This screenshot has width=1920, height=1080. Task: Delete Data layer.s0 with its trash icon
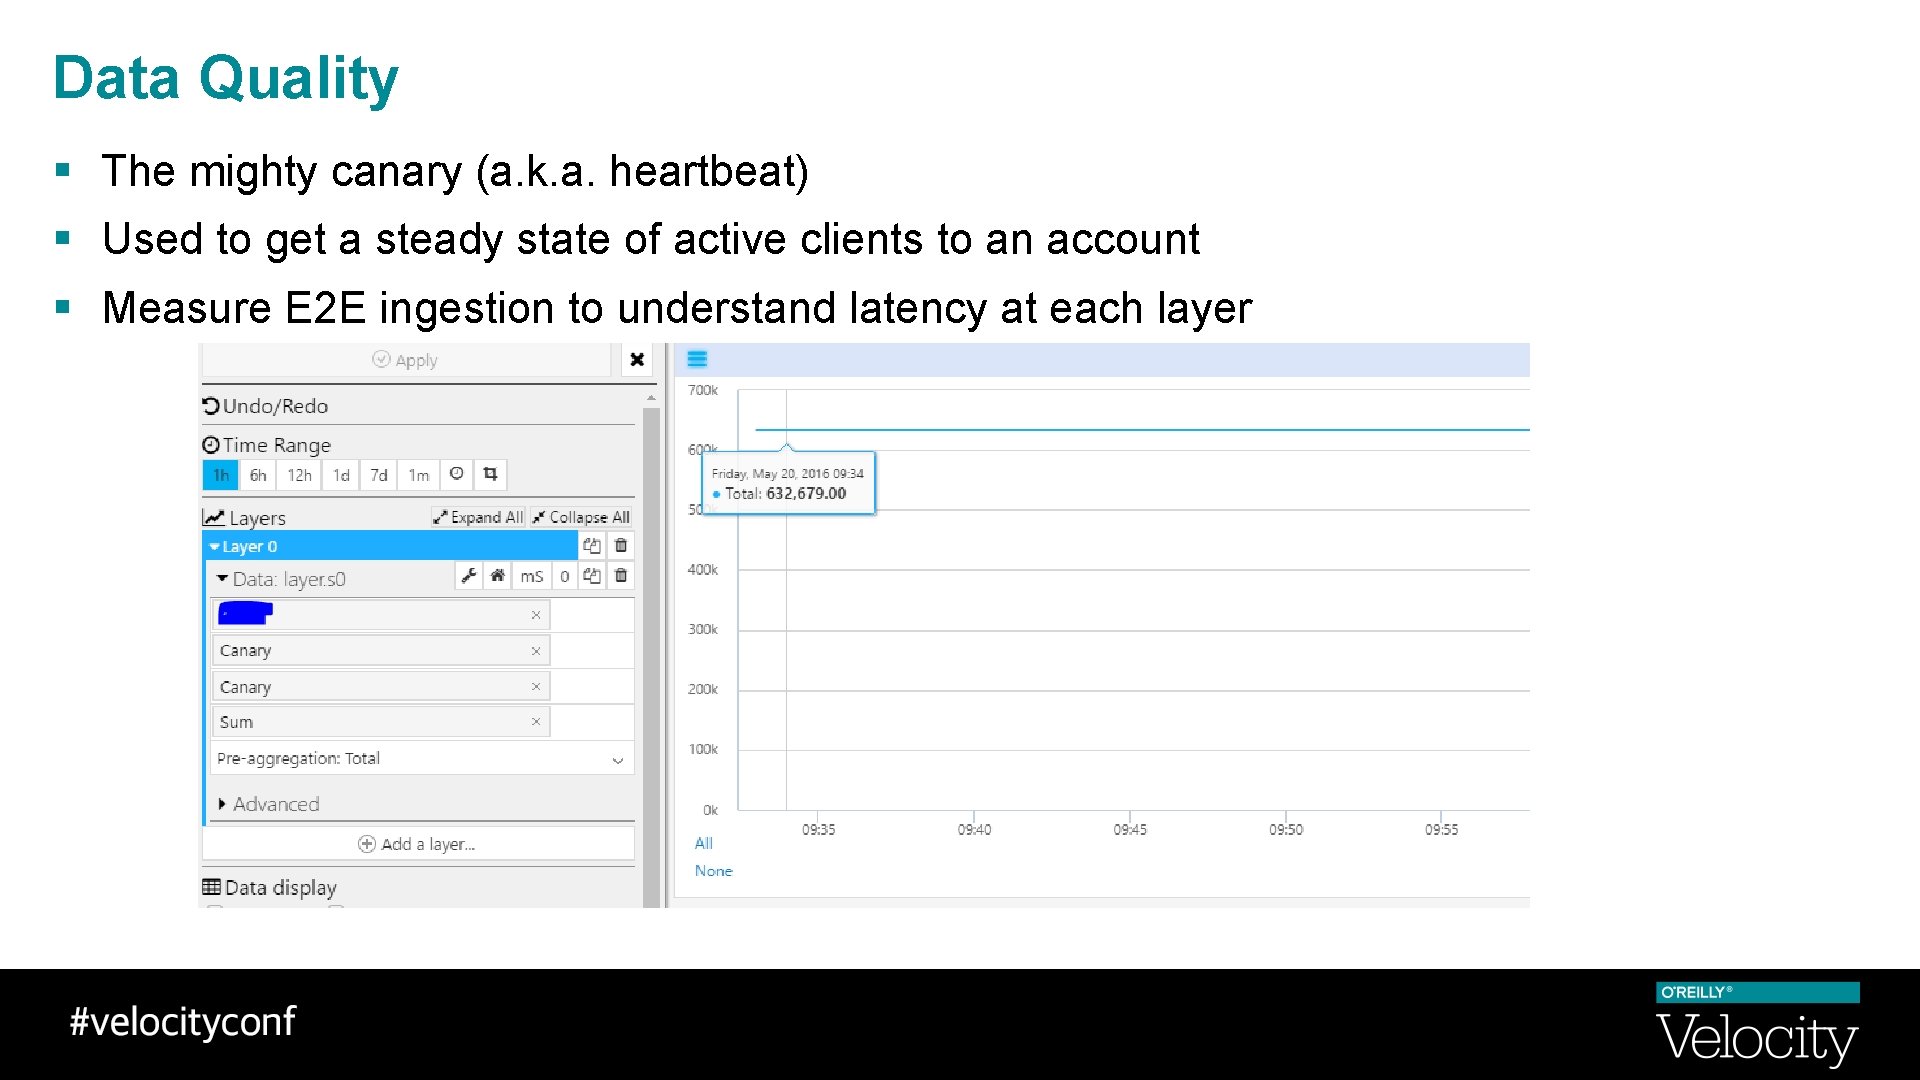621,575
